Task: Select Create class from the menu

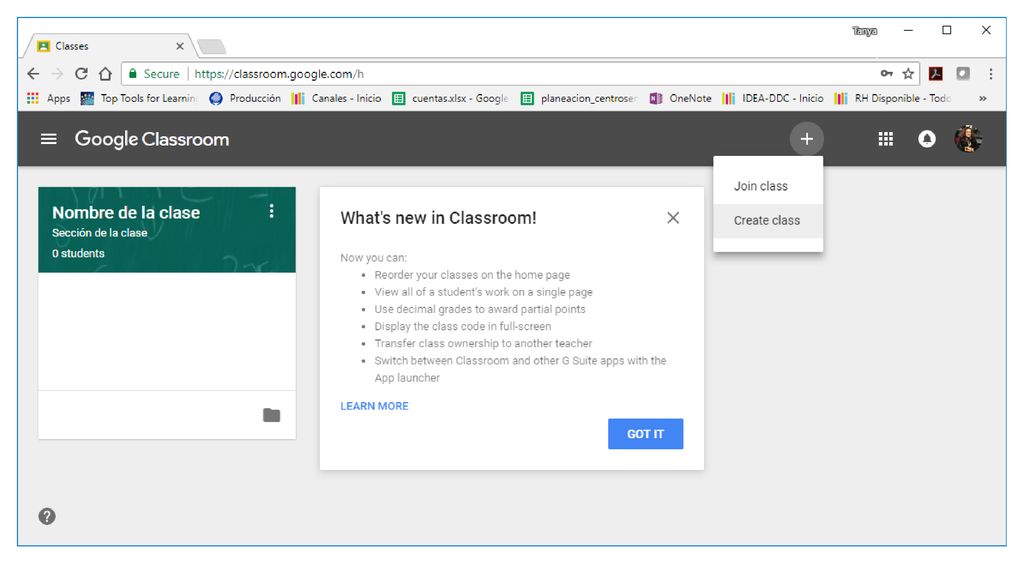Action: [768, 221]
